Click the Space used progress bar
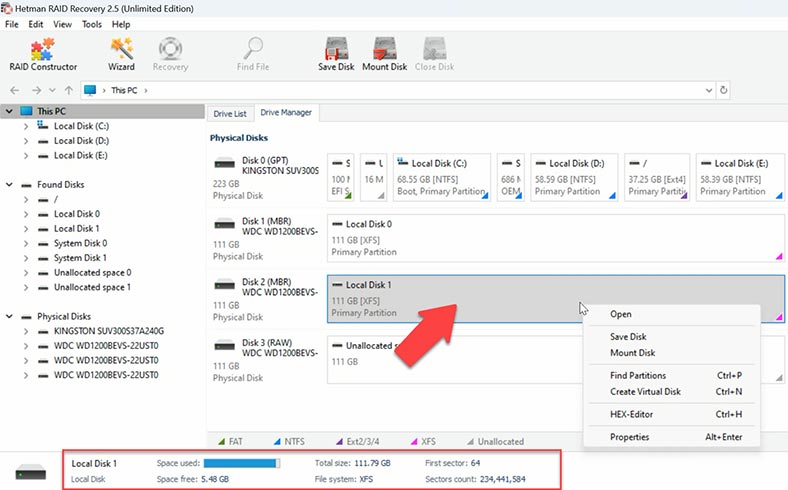The width and height of the screenshot is (788, 490). tap(242, 463)
